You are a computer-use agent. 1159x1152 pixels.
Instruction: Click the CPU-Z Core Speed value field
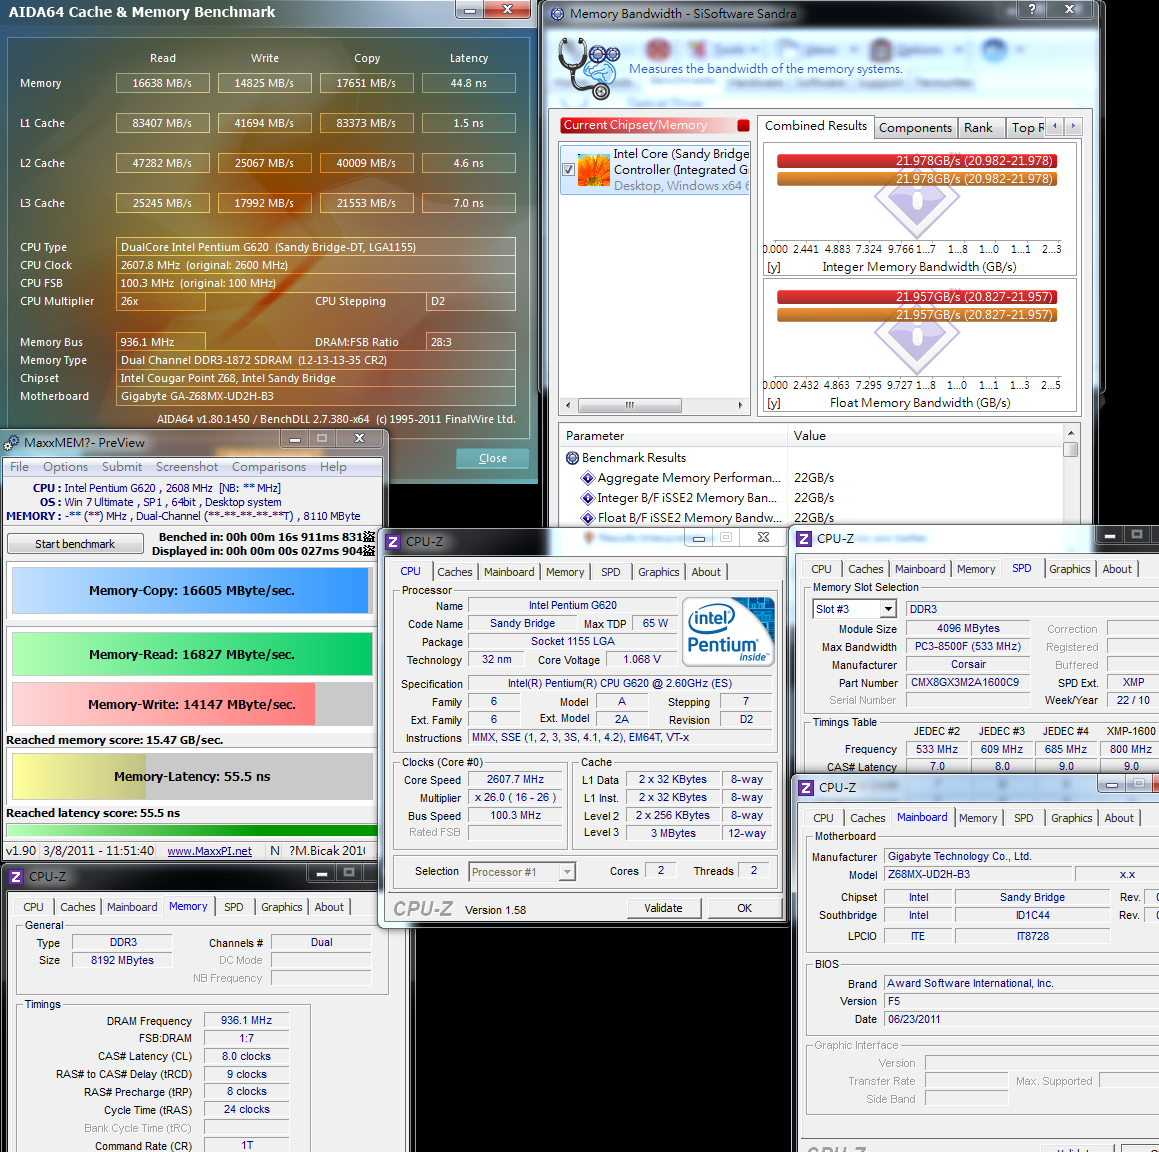(515, 780)
